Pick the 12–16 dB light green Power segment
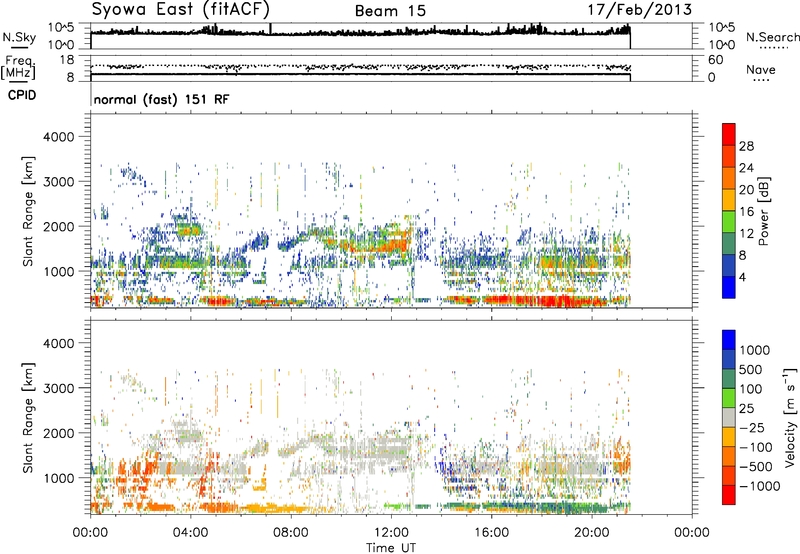Image resolution: width=800 pixels, height=554 pixels. tap(729, 222)
